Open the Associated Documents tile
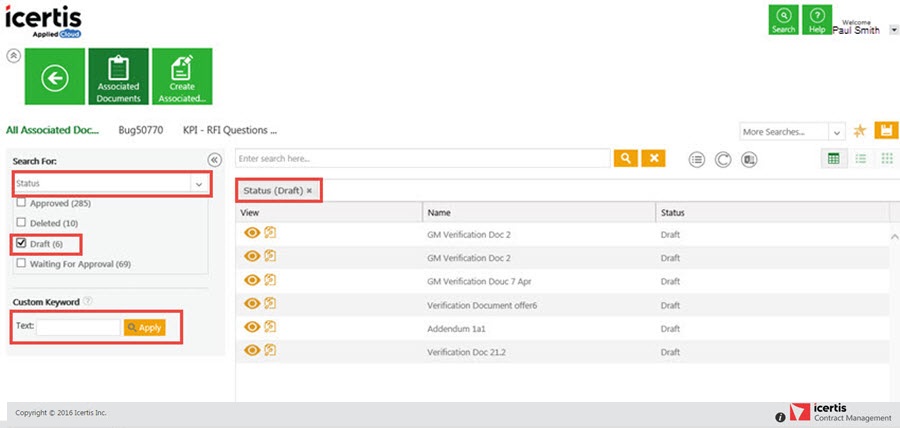The image size is (900, 428). coord(118,77)
